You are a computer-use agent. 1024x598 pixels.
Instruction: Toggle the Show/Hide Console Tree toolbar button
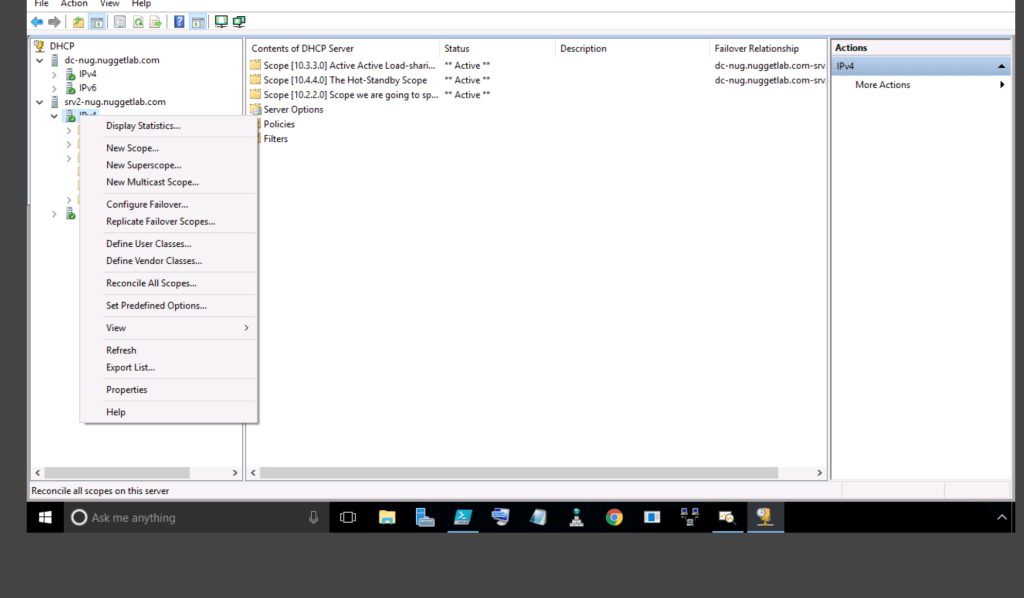96,22
